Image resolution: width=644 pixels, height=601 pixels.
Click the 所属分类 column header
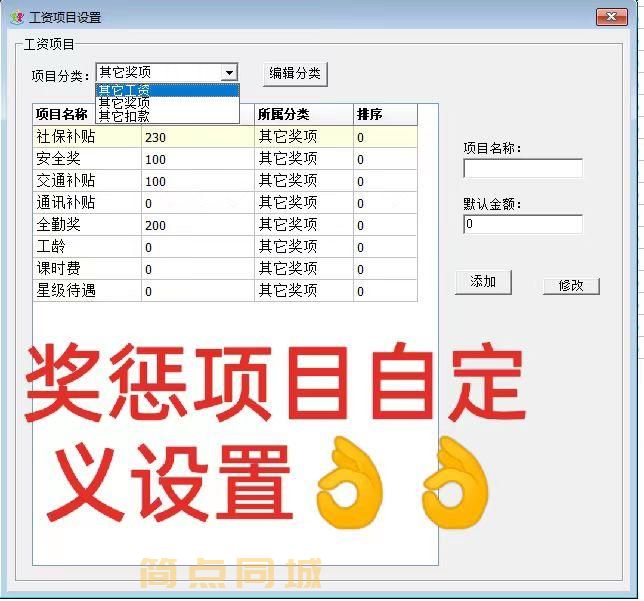[x=304, y=115]
